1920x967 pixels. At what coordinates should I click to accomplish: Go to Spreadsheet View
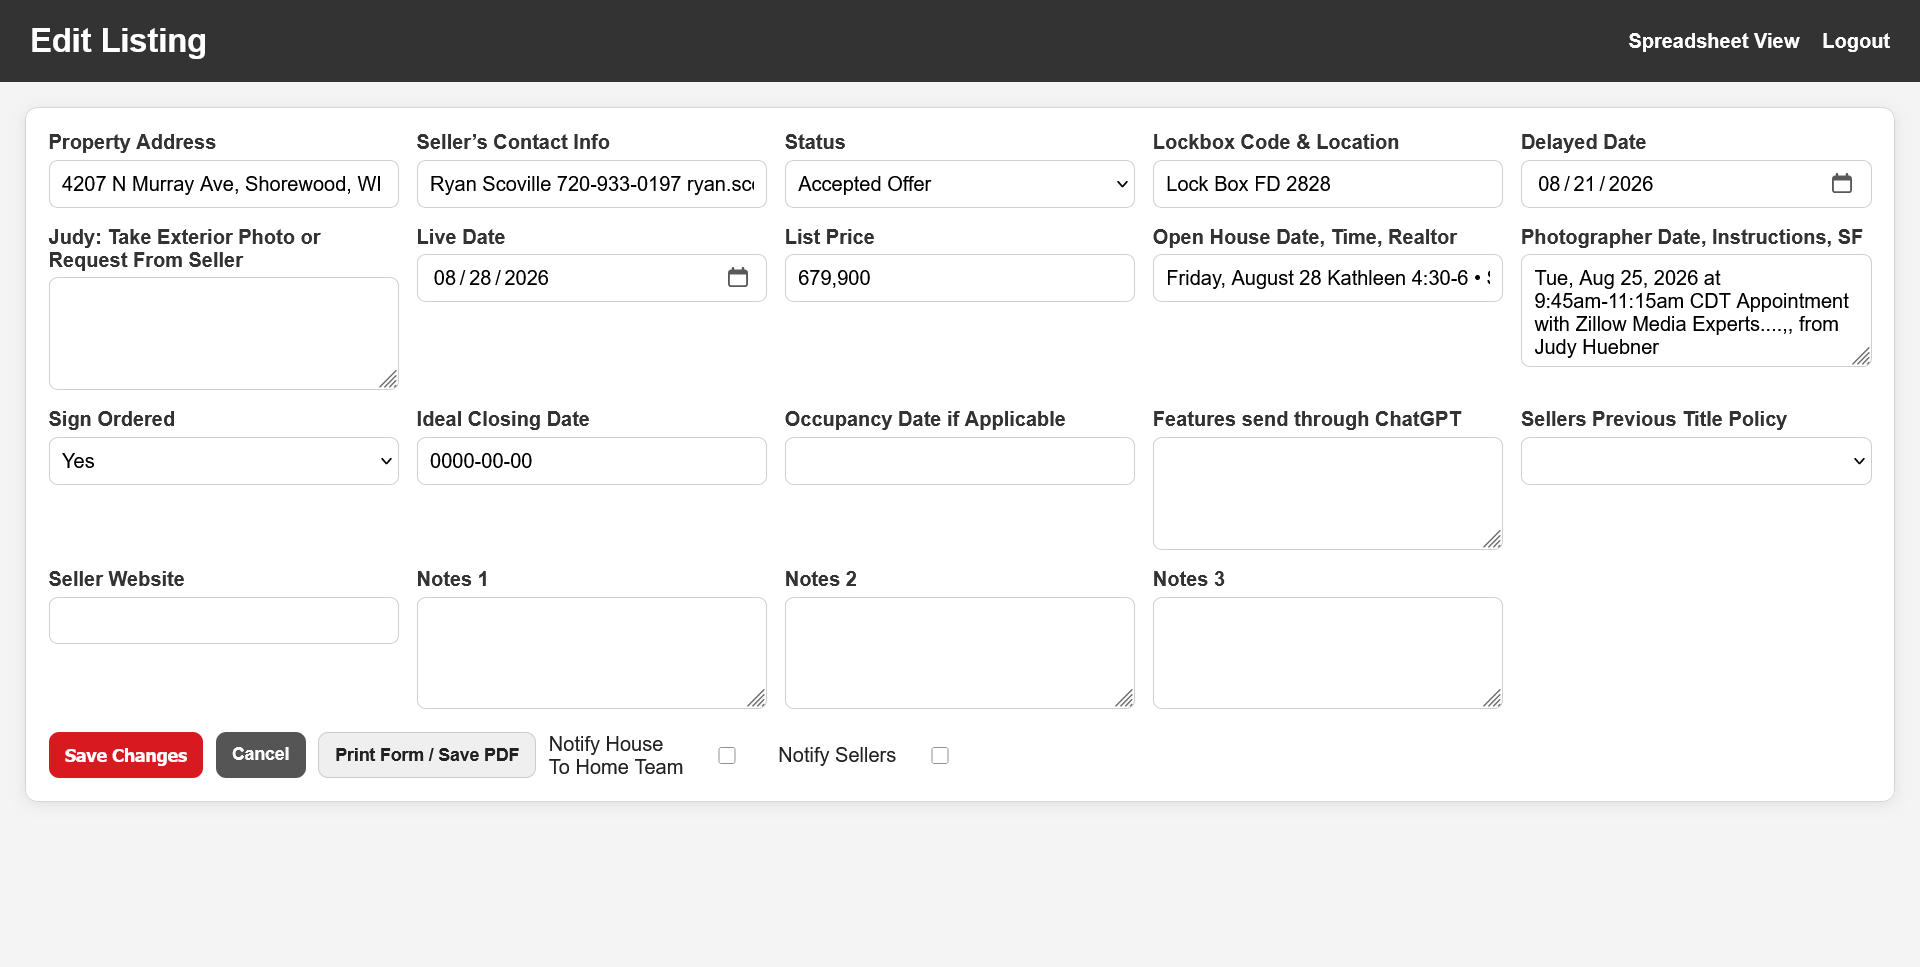click(1713, 41)
